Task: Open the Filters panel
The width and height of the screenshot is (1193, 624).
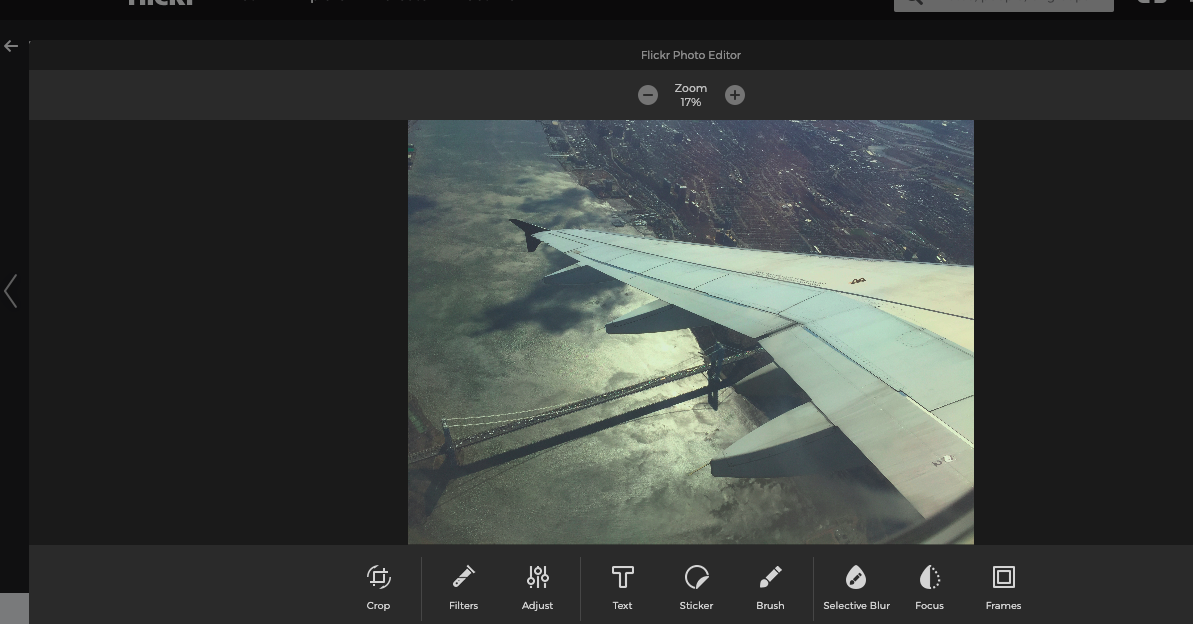Action: click(463, 587)
